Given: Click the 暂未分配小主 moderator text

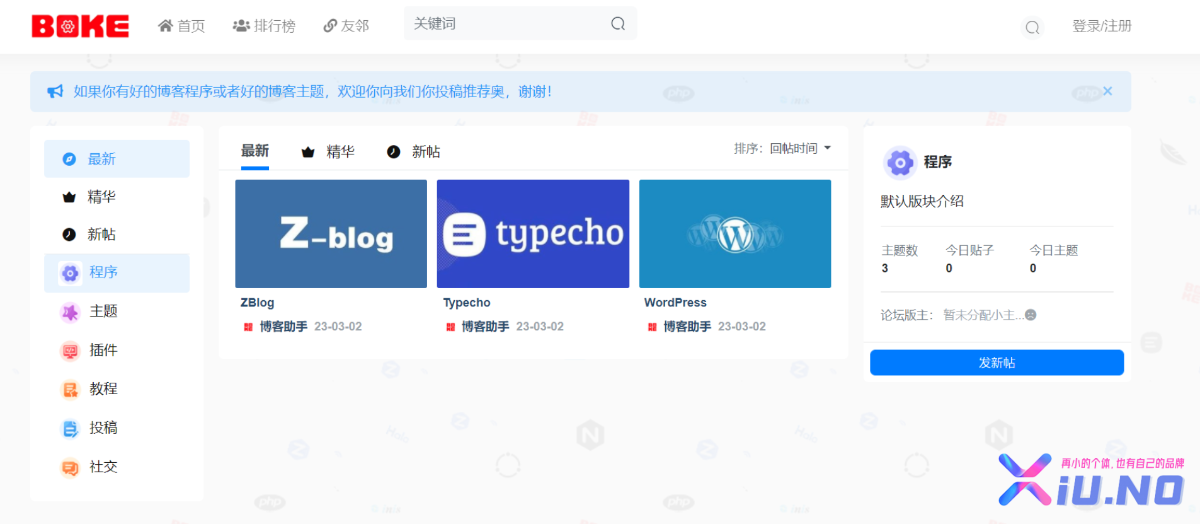Looking at the screenshot, I should click(983, 315).
